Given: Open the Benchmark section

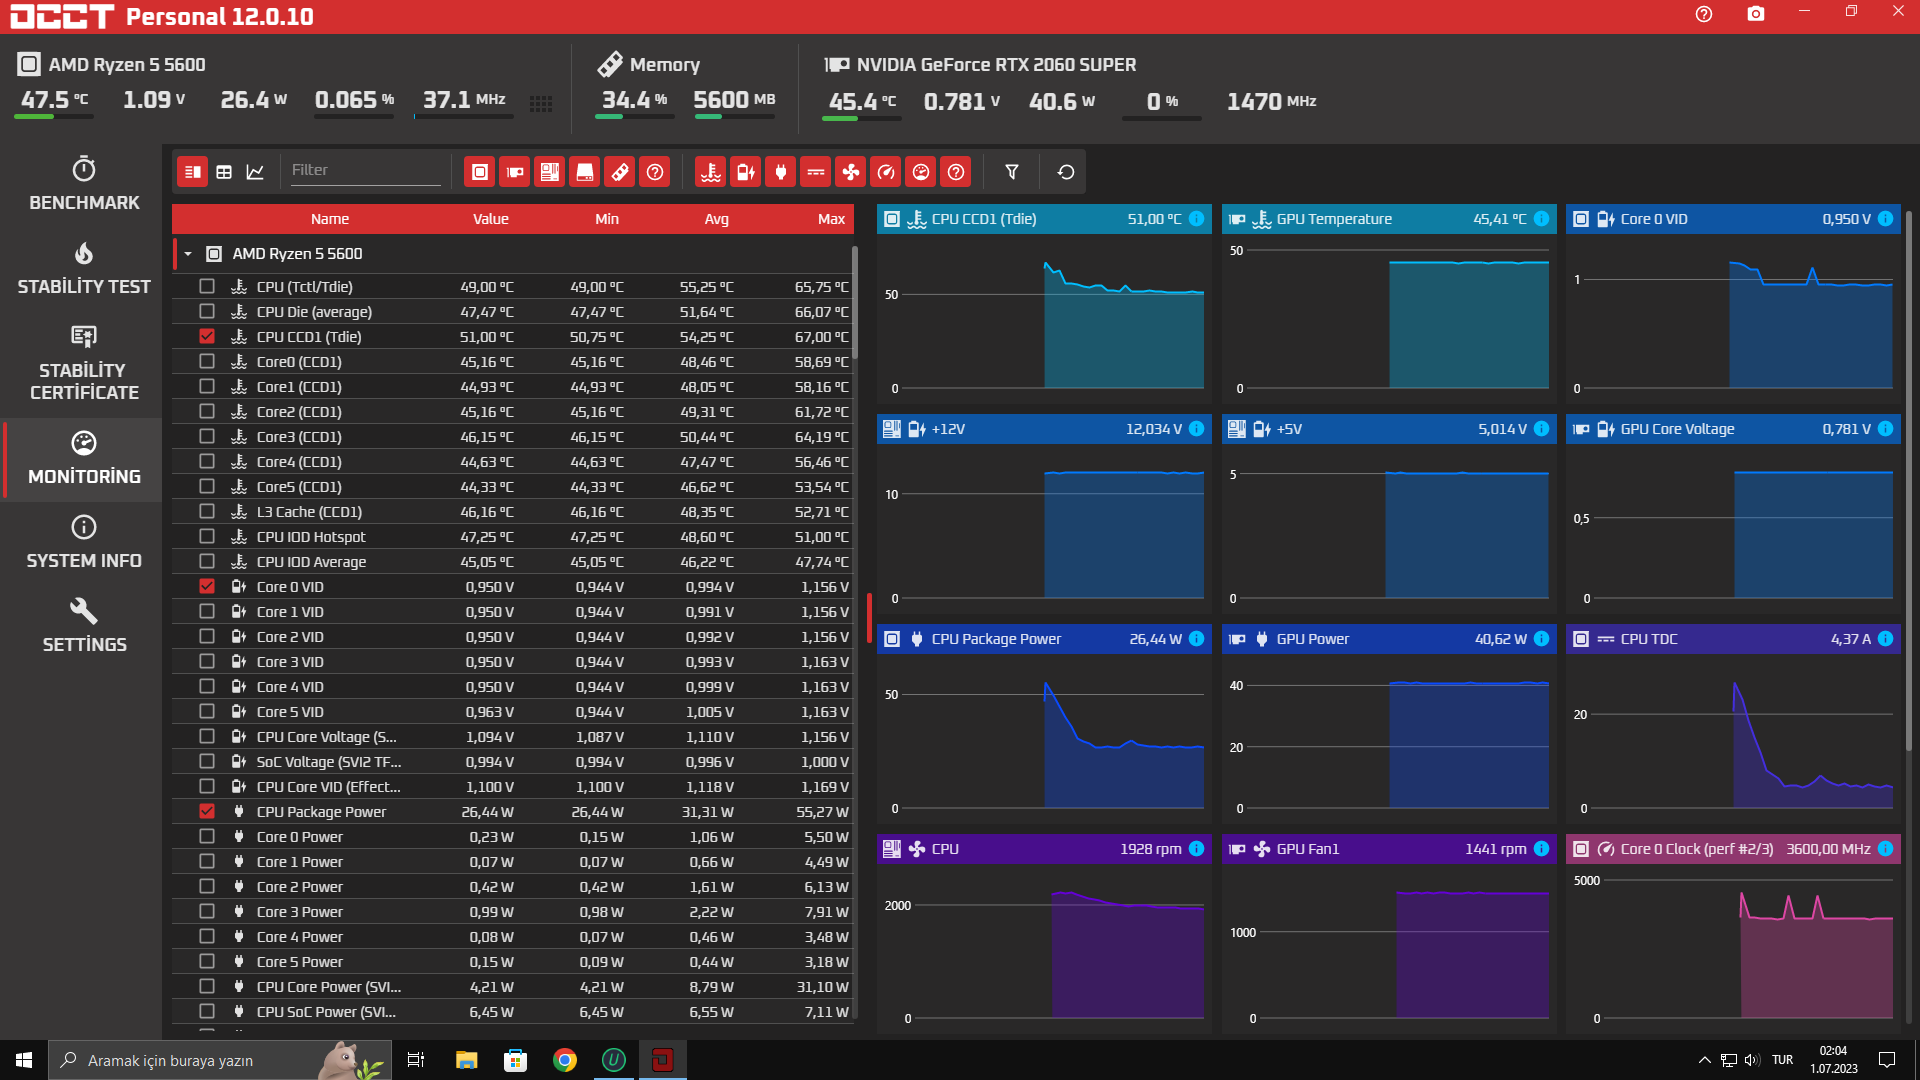Looking at the screenshot, I should point(84,183).
